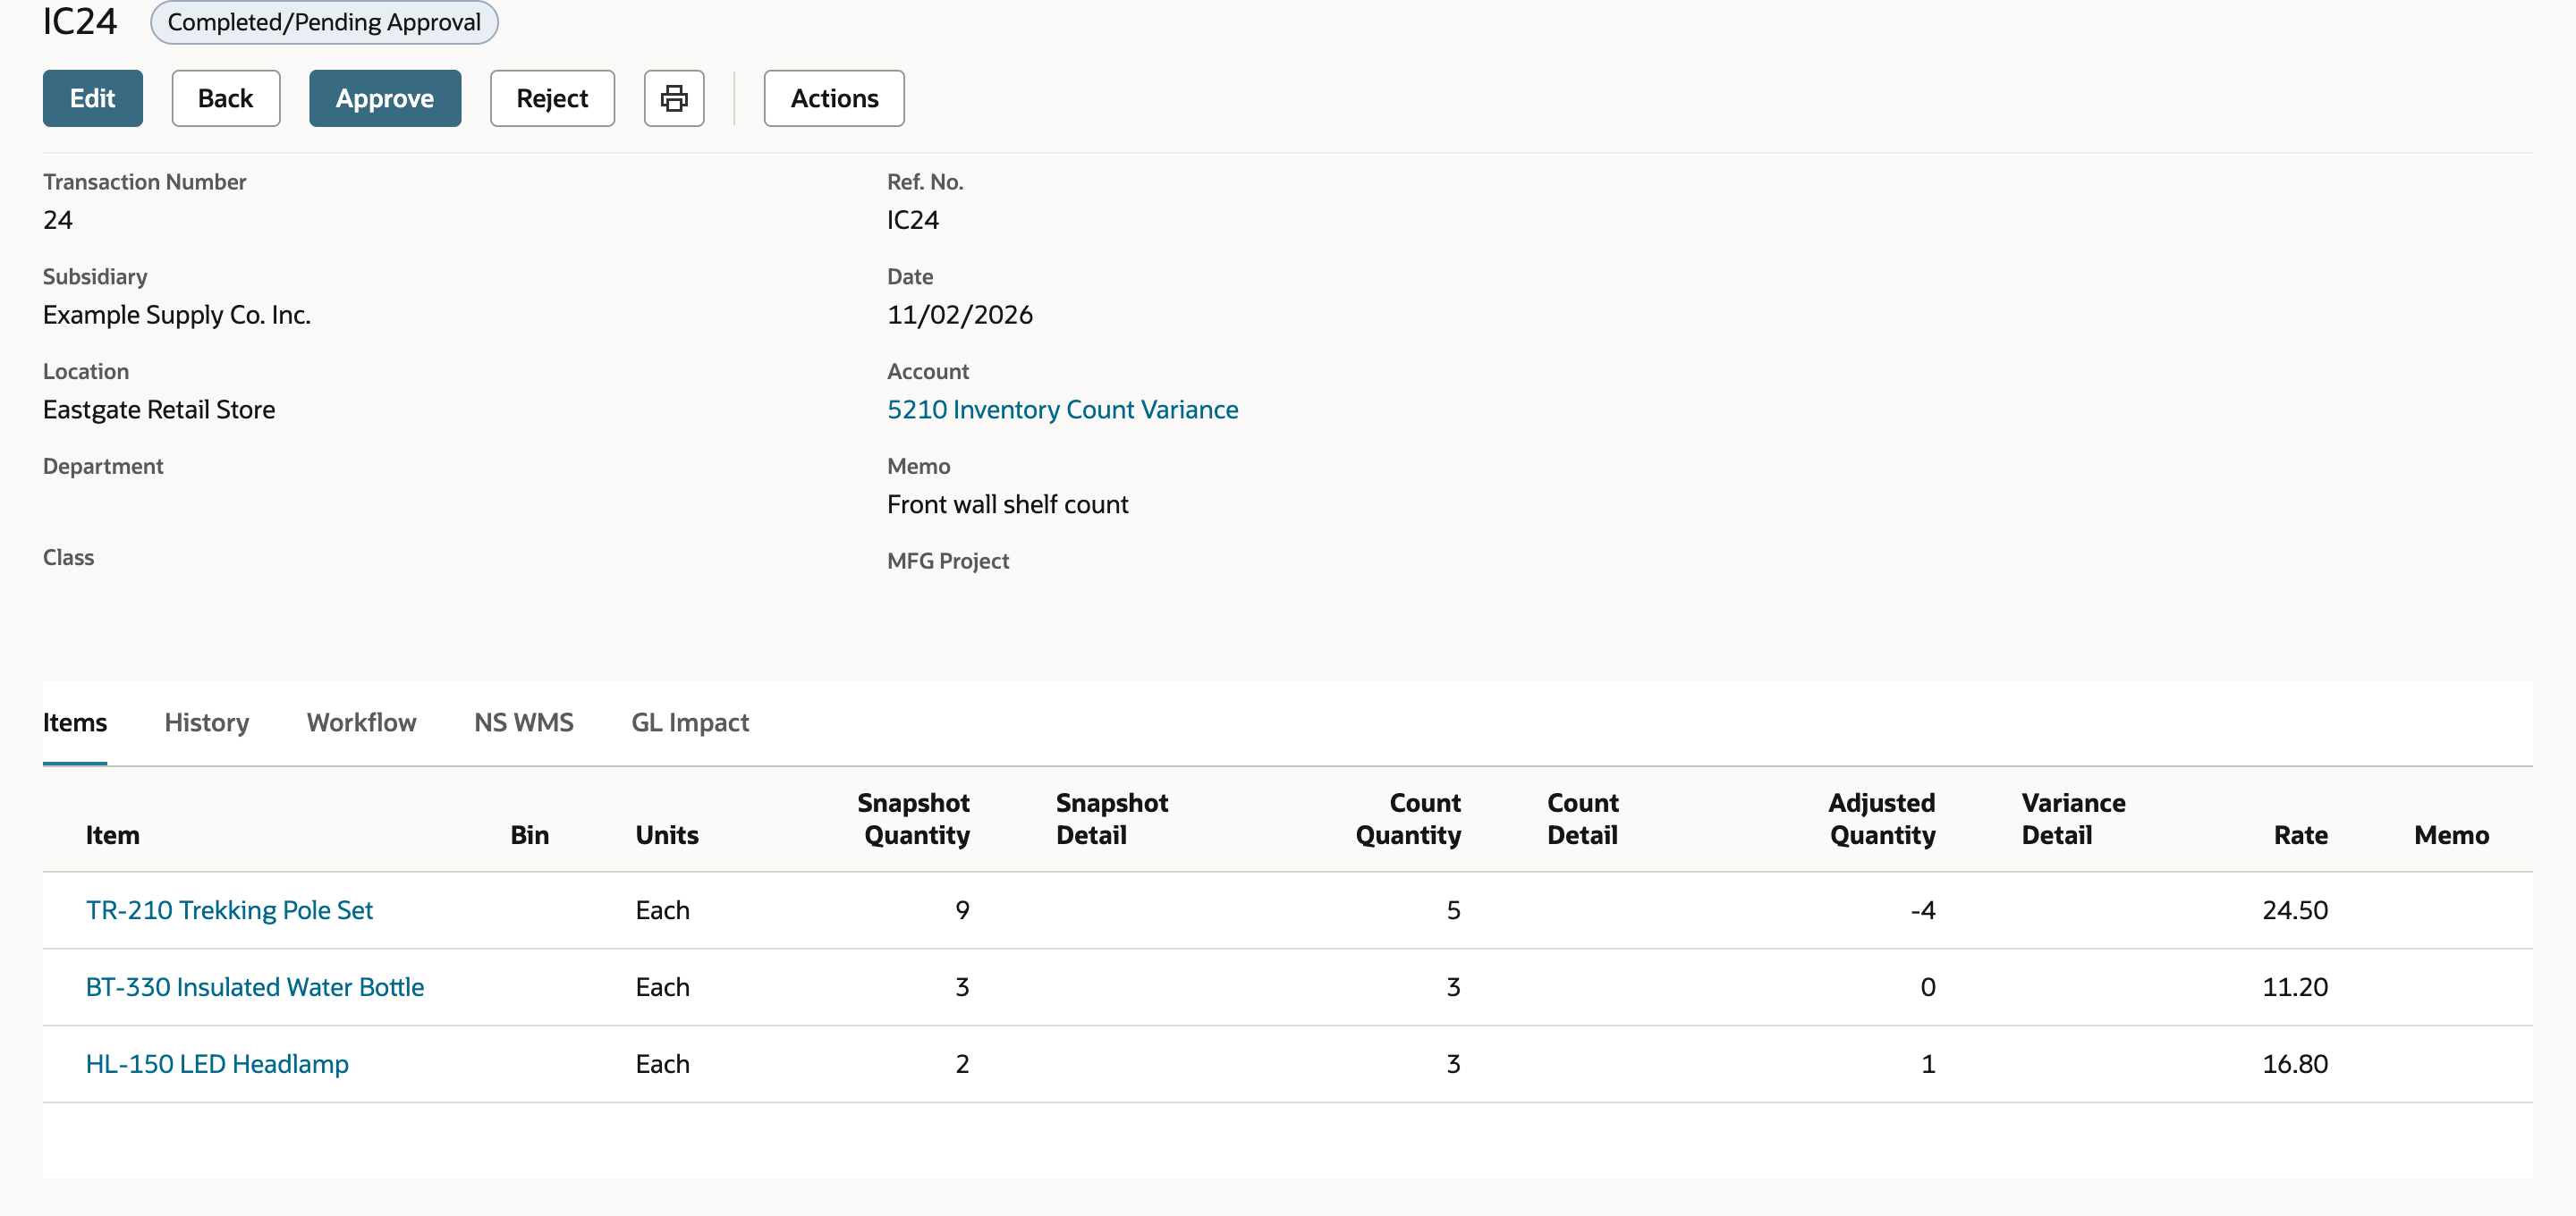Open the TR-210 Trekking Pole Set item
The image size is (2576, 1216).
pyautogui.click(x=229, y=910)
